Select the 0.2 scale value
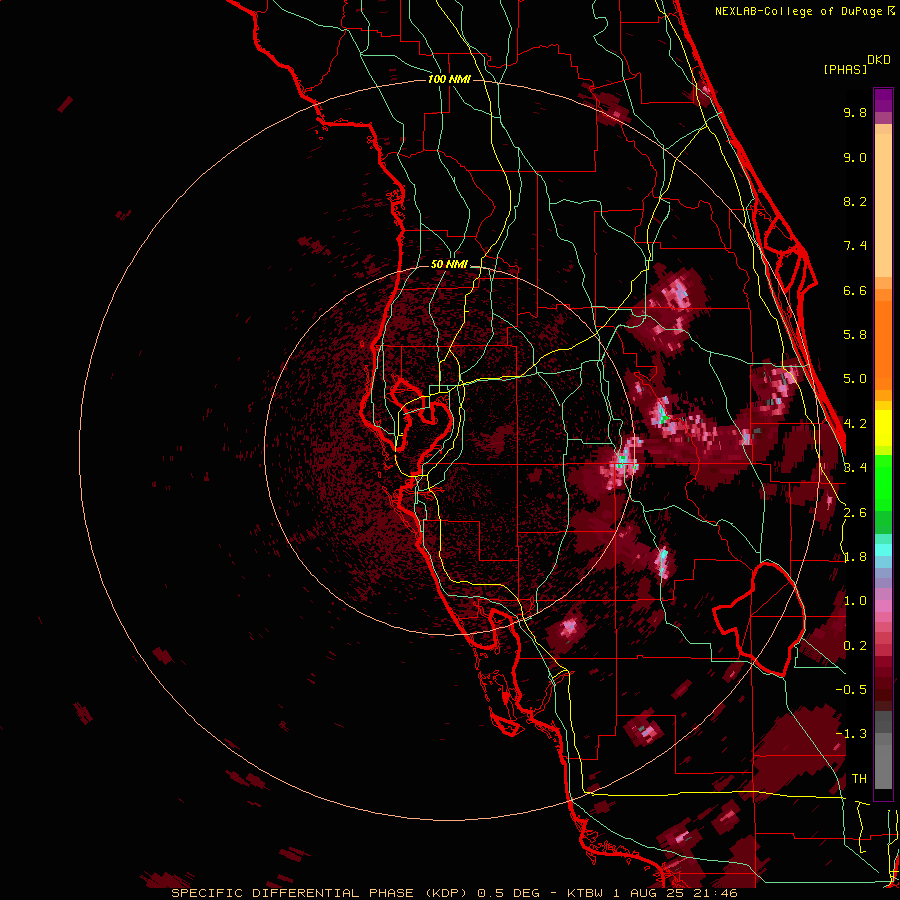Image resolution: width=900 pixels, height=900 pixels. click(x=855, y=646)
